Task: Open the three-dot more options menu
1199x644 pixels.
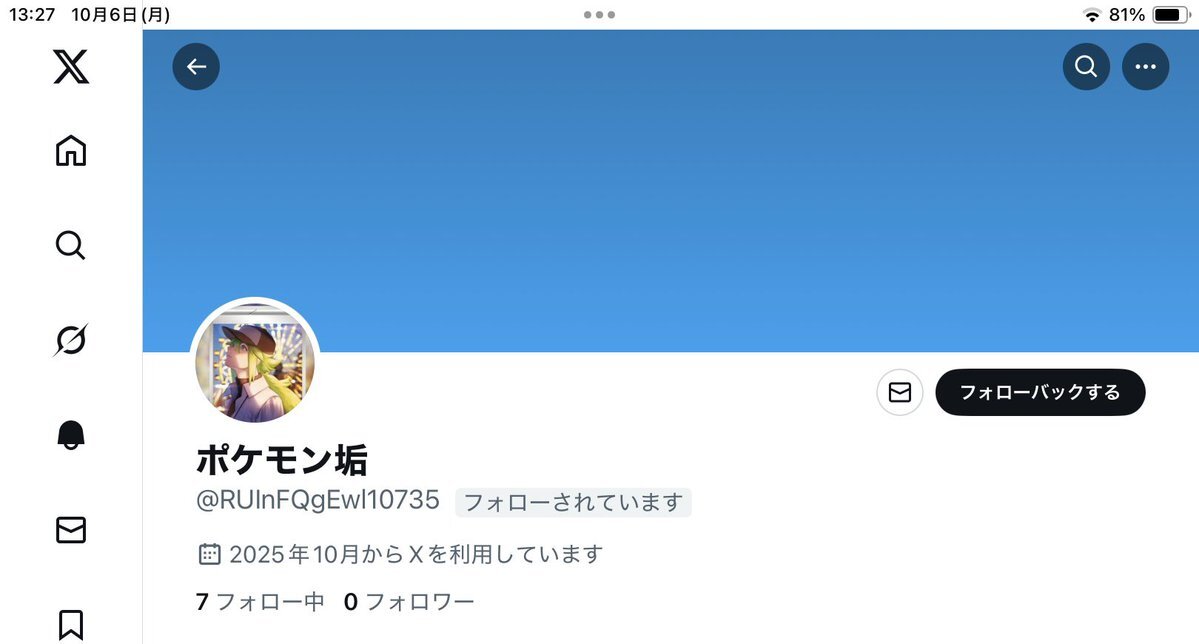Action: 1145,67
